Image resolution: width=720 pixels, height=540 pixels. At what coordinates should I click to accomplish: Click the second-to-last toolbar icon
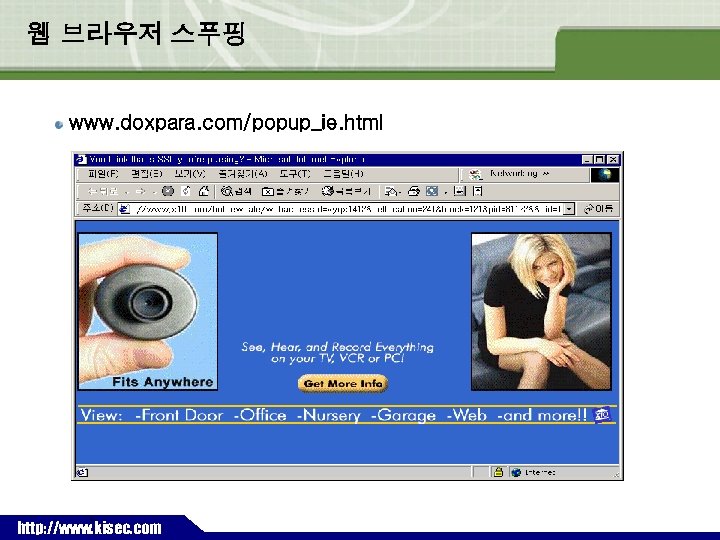[460, 191]
